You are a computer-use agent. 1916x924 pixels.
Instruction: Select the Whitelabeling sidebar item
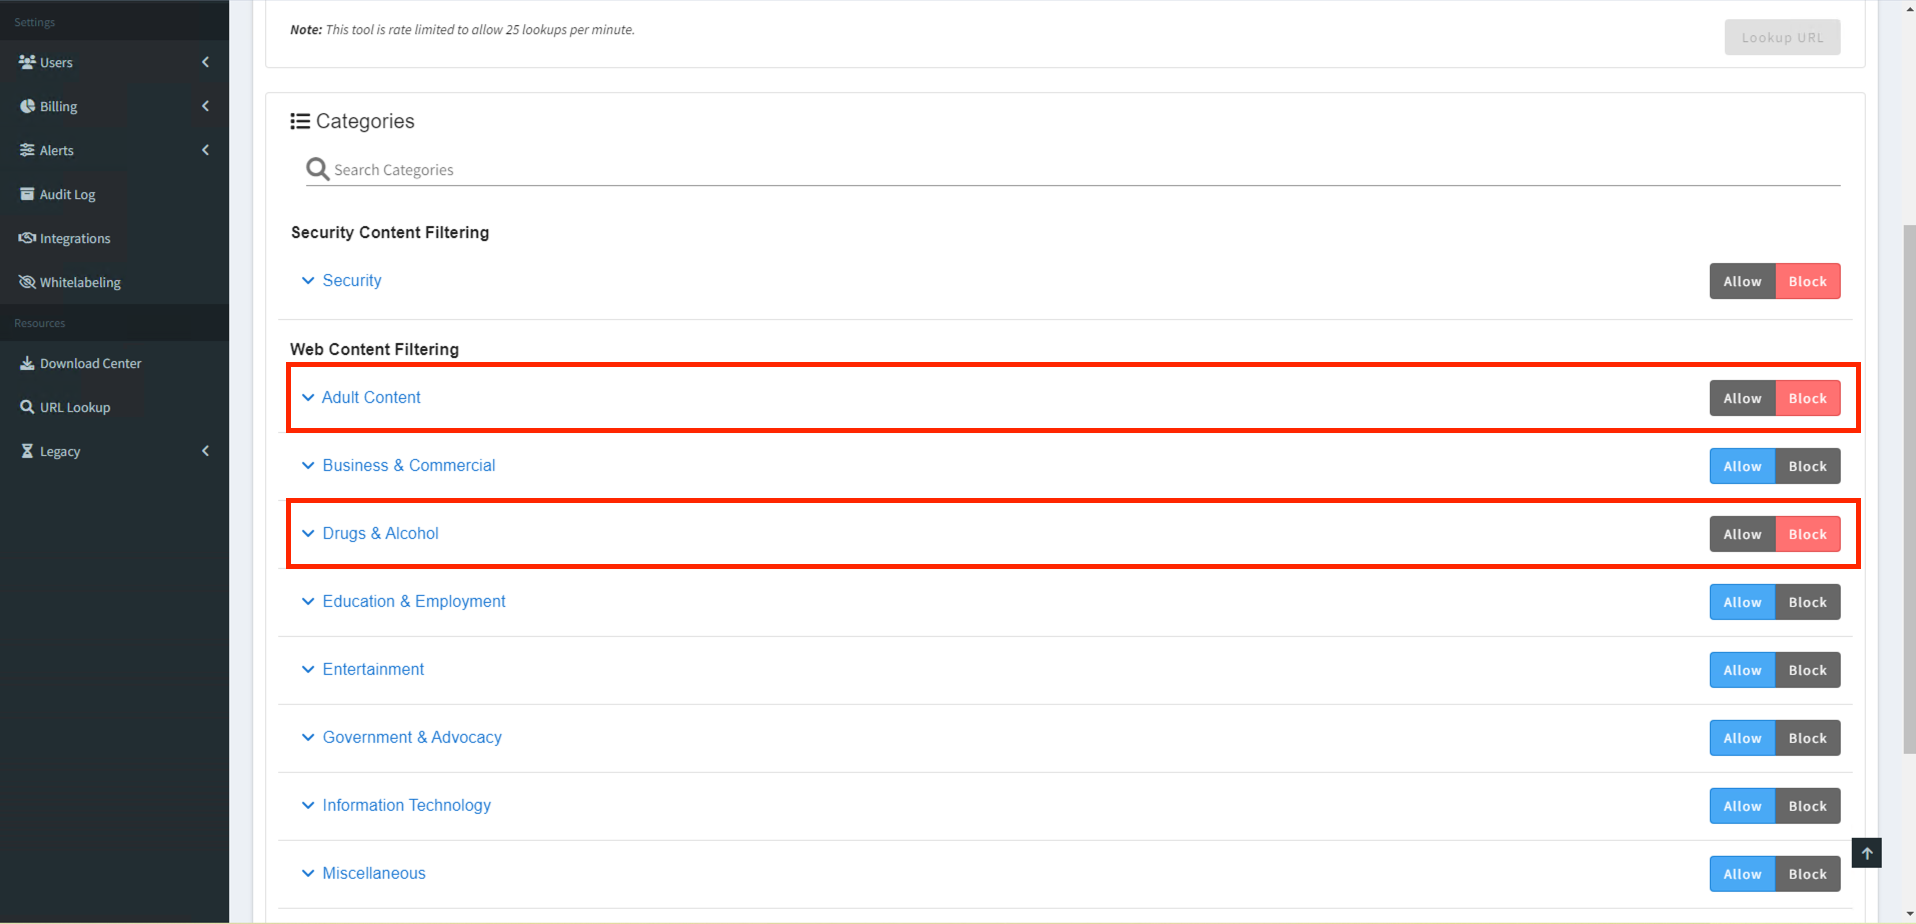(80, 282)
